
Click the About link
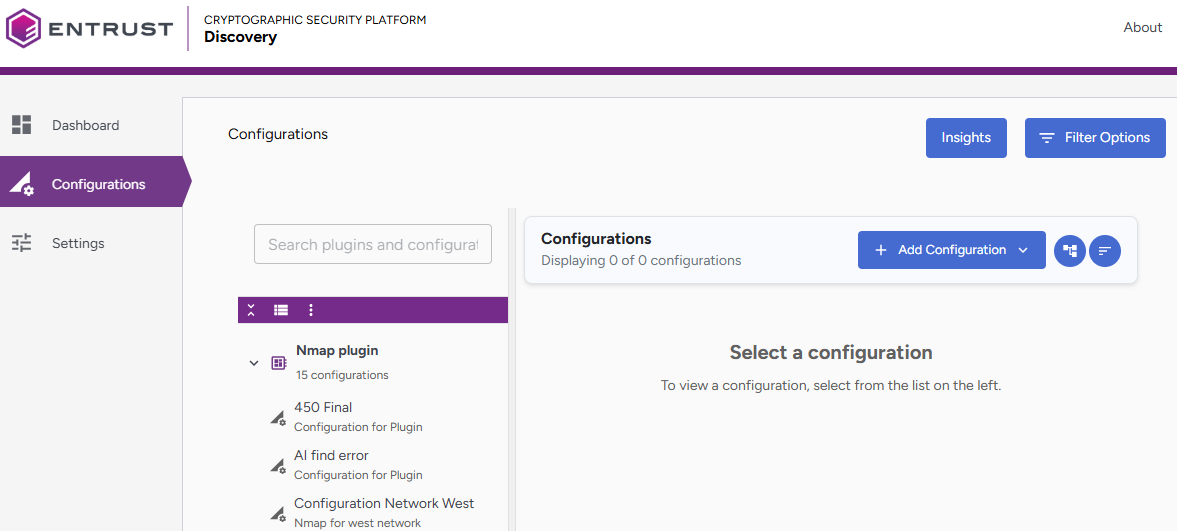1142,28
